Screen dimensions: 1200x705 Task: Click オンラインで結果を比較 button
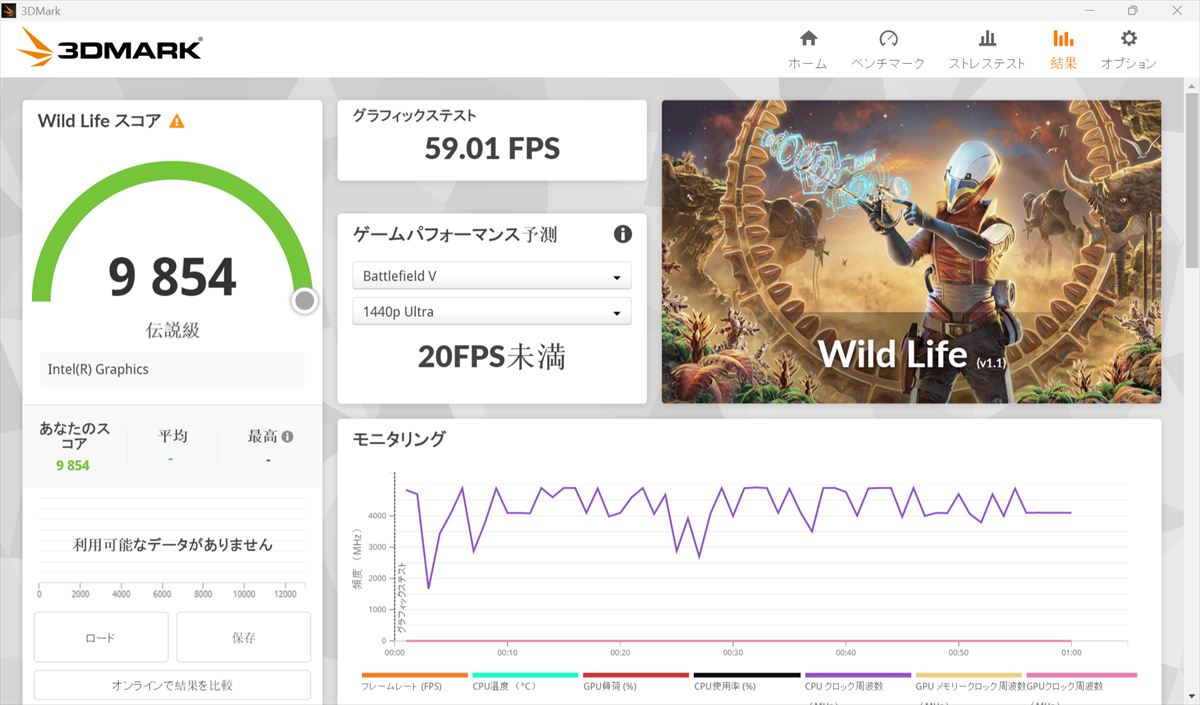pyautogui.click(x=172, y=685)
